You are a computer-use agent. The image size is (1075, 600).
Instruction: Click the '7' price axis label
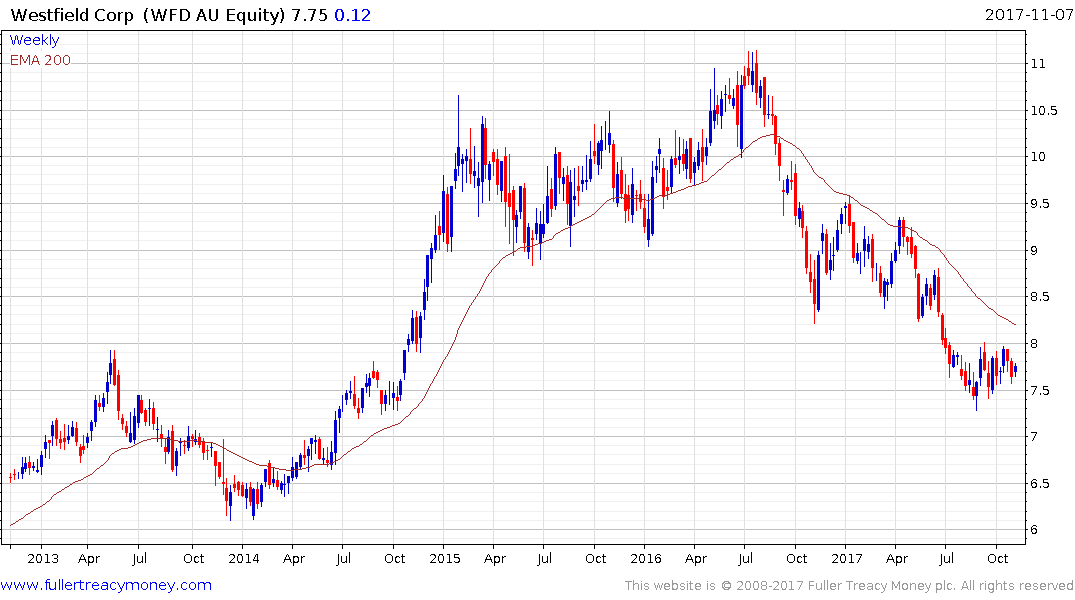[1034, 437]
